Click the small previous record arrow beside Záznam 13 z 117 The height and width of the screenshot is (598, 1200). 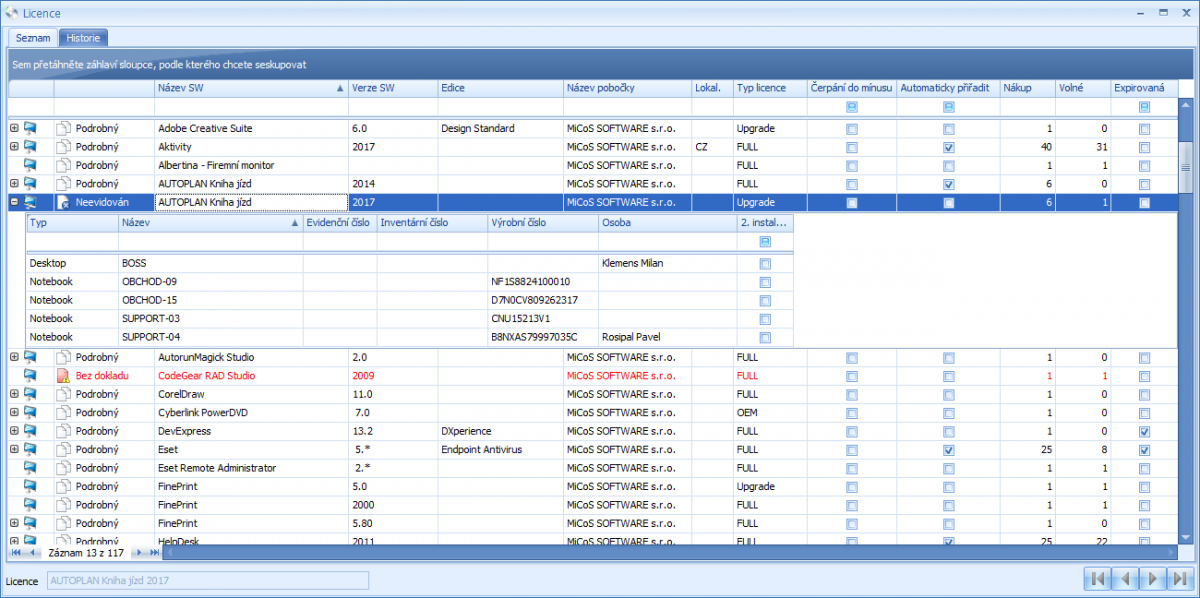(x=33, y=552)
